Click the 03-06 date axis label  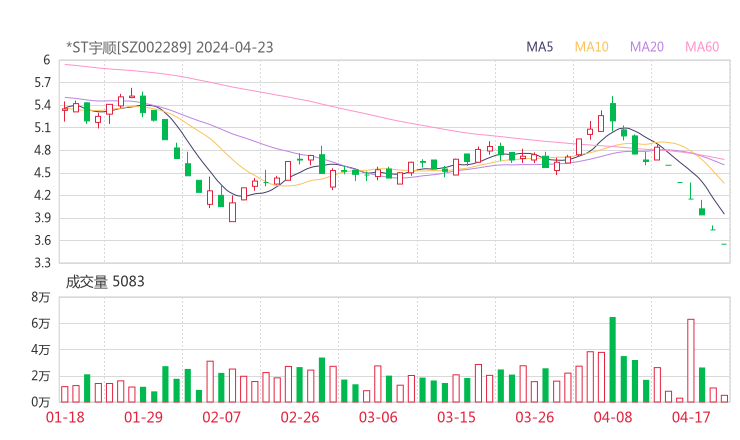pyautogui.click(x=378, y=417)
